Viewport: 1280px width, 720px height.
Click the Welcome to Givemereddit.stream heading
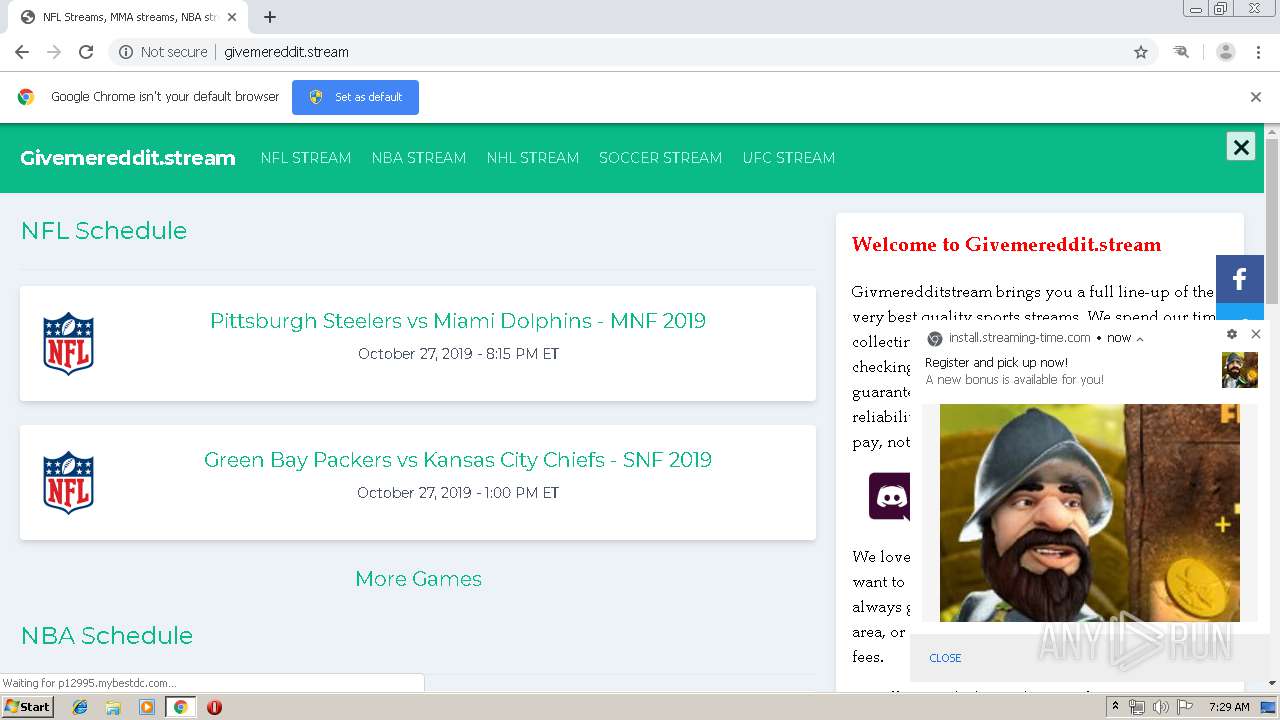tap(1006, 245)
